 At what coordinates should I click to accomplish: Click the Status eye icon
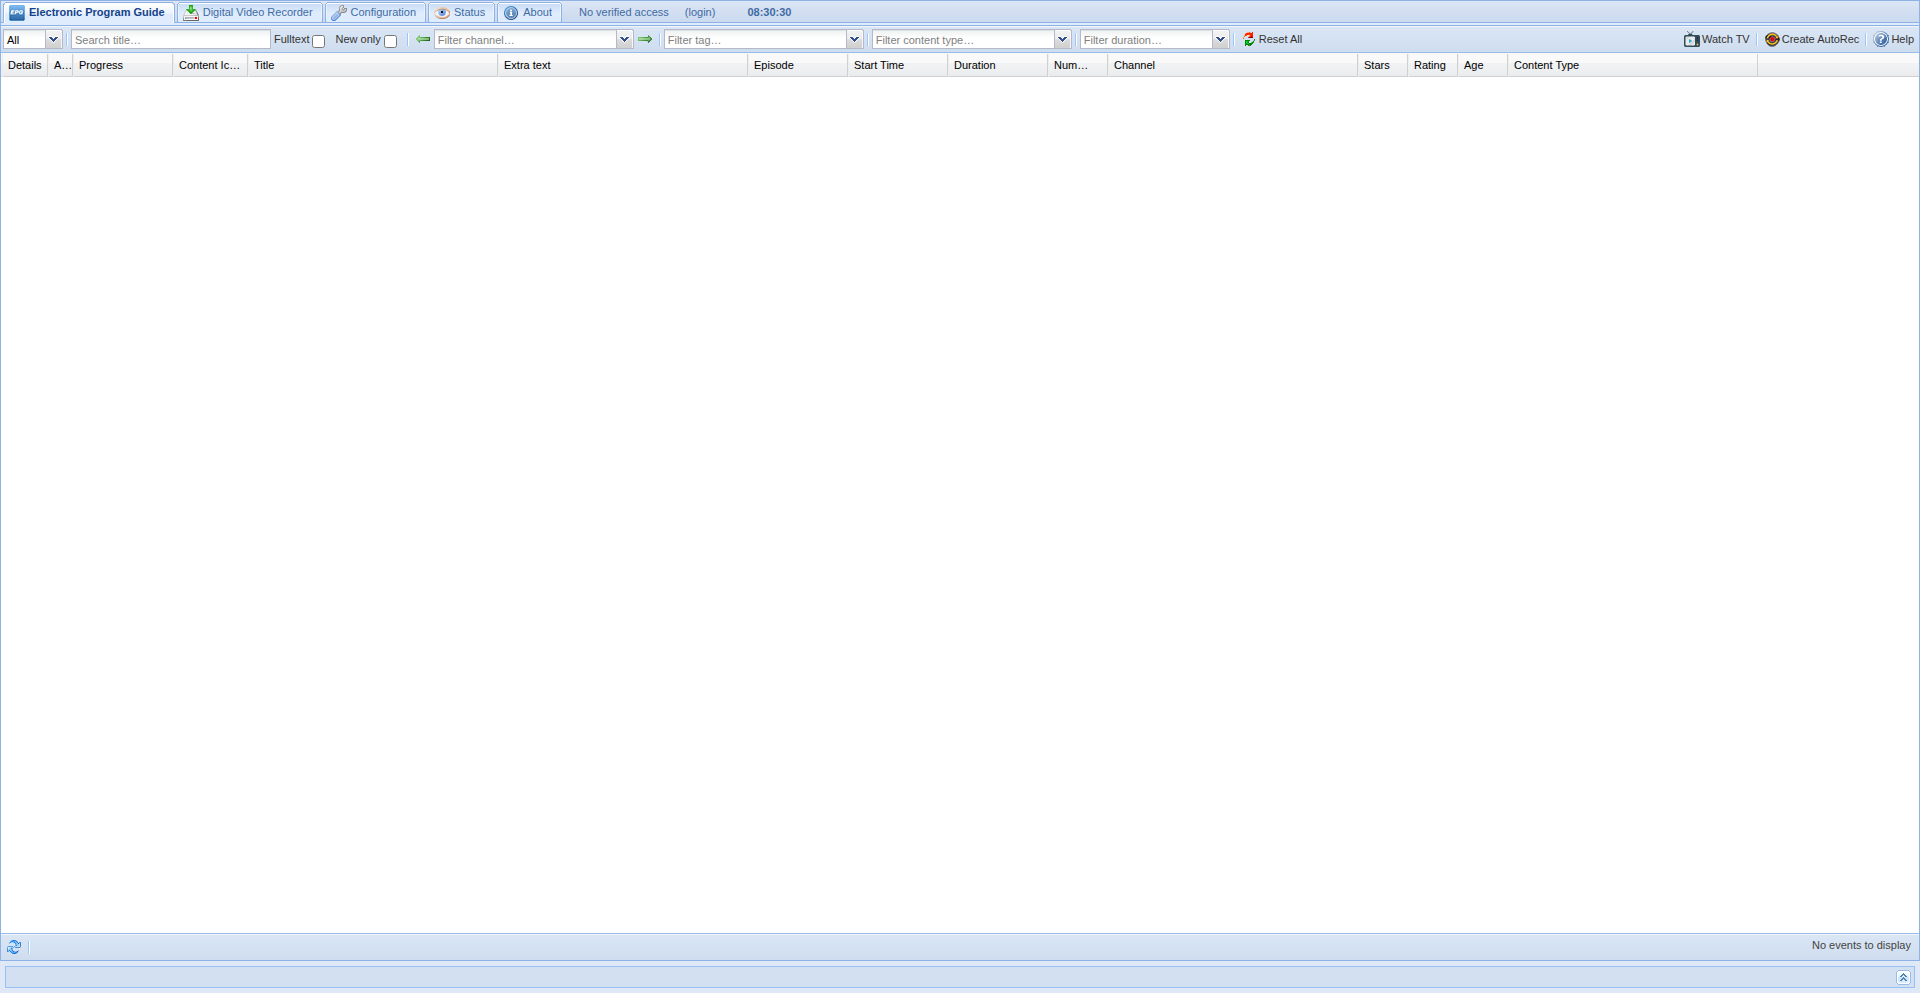coord(442,12)
